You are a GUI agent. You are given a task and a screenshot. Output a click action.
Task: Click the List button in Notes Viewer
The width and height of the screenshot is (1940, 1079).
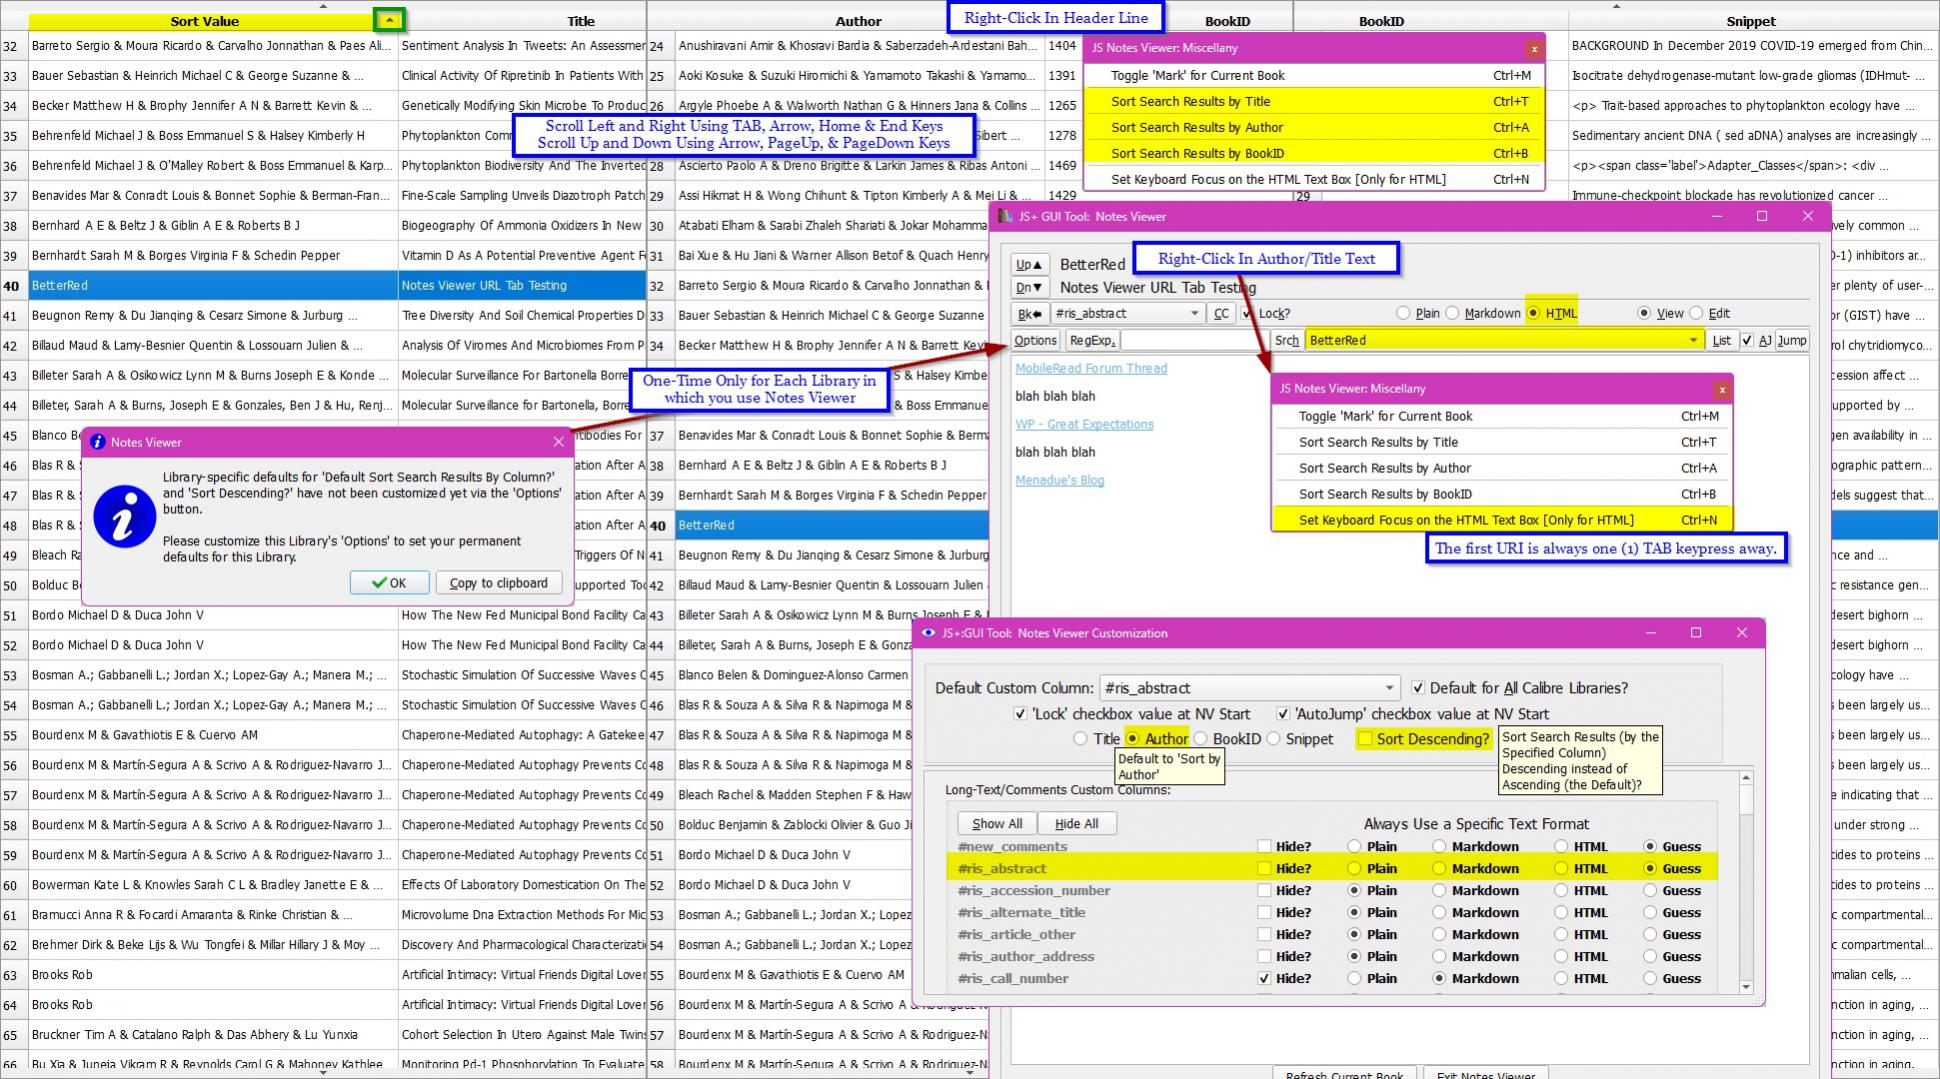tap(1721, 341)
